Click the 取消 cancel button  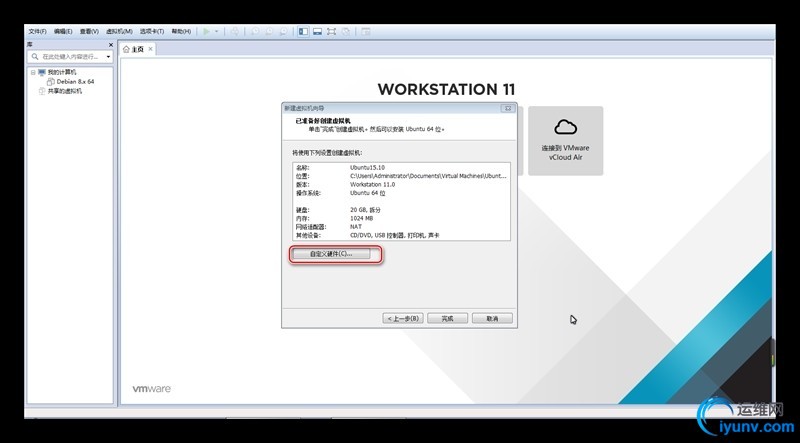[x=492, y=318]
